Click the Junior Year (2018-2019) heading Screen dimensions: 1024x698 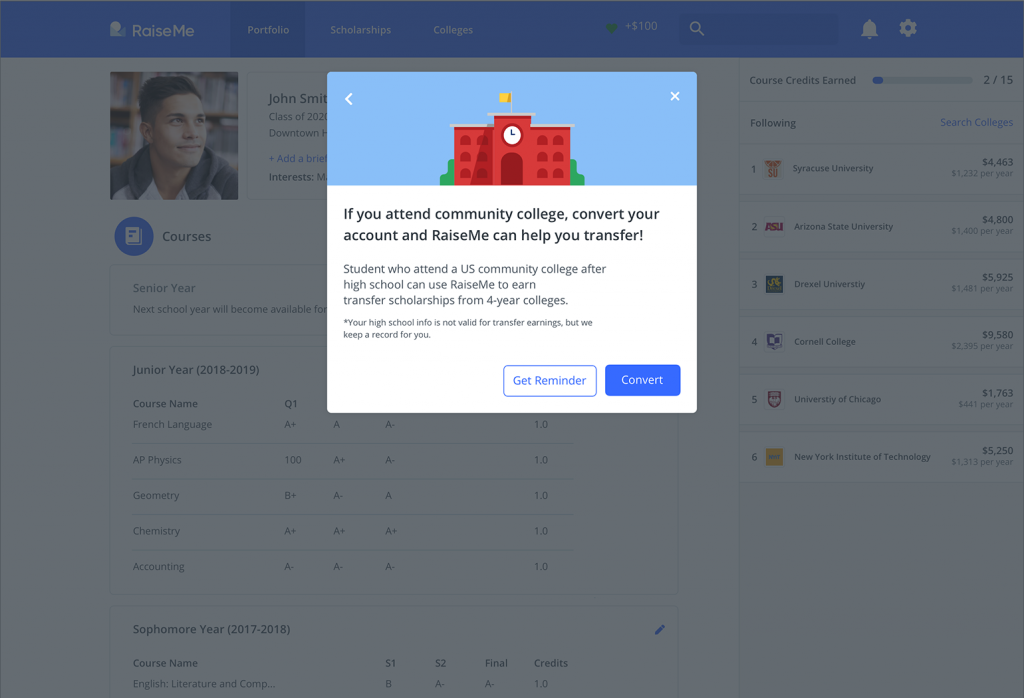coord(196,370)
